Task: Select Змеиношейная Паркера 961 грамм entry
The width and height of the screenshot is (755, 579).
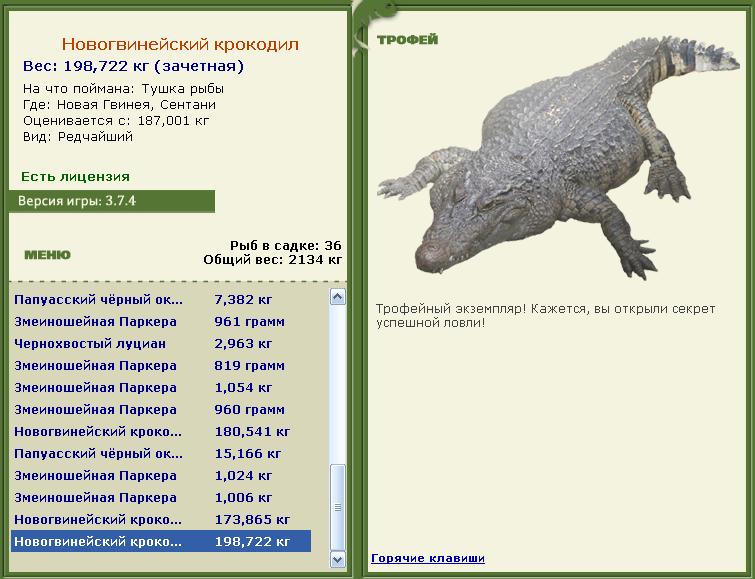Action: pos(161,321)
